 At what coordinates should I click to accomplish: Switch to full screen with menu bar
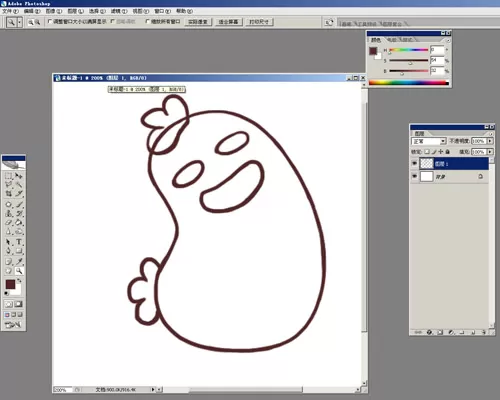point(14,314)
